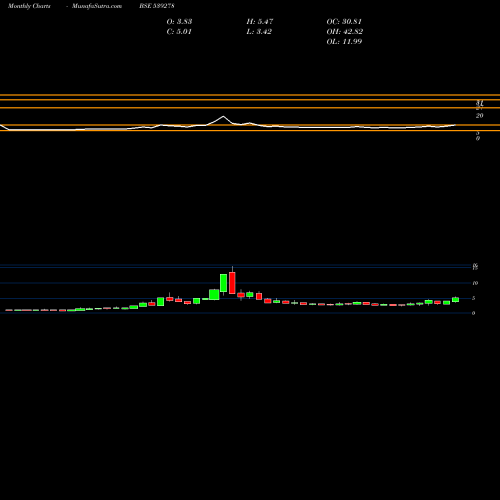
Task: Click the high value 'H: 5.47'
Action: 260,21
